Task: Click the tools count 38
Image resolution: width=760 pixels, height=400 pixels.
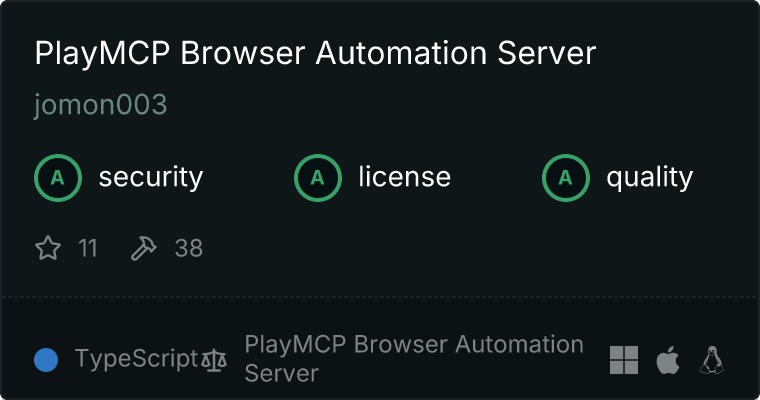Action: (189, 248)
